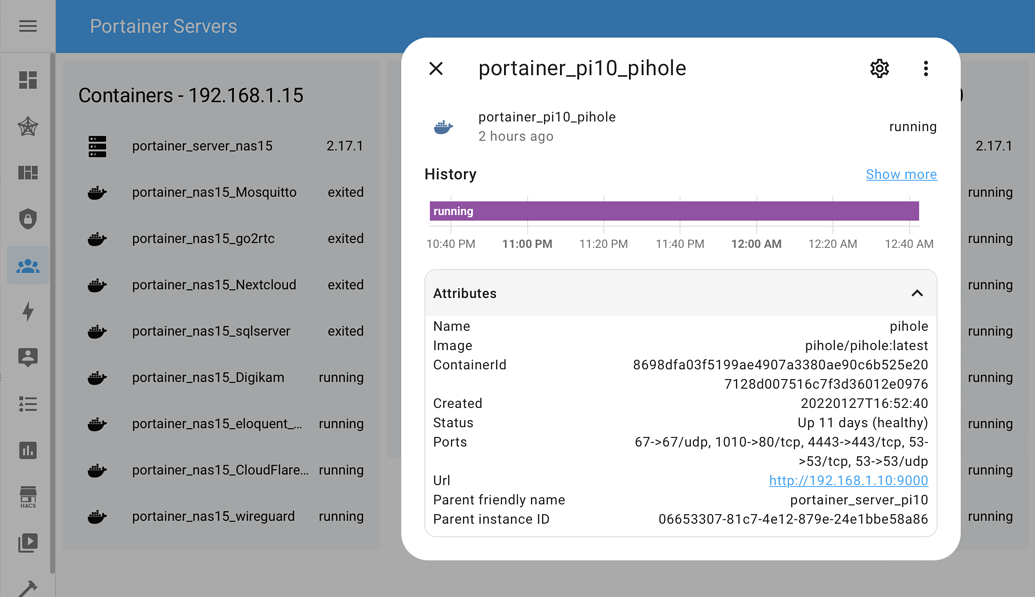Select the running status of portainer_nas15_Digikam
The width and height of the screenshot is (1035, 597).
point(342,377)
